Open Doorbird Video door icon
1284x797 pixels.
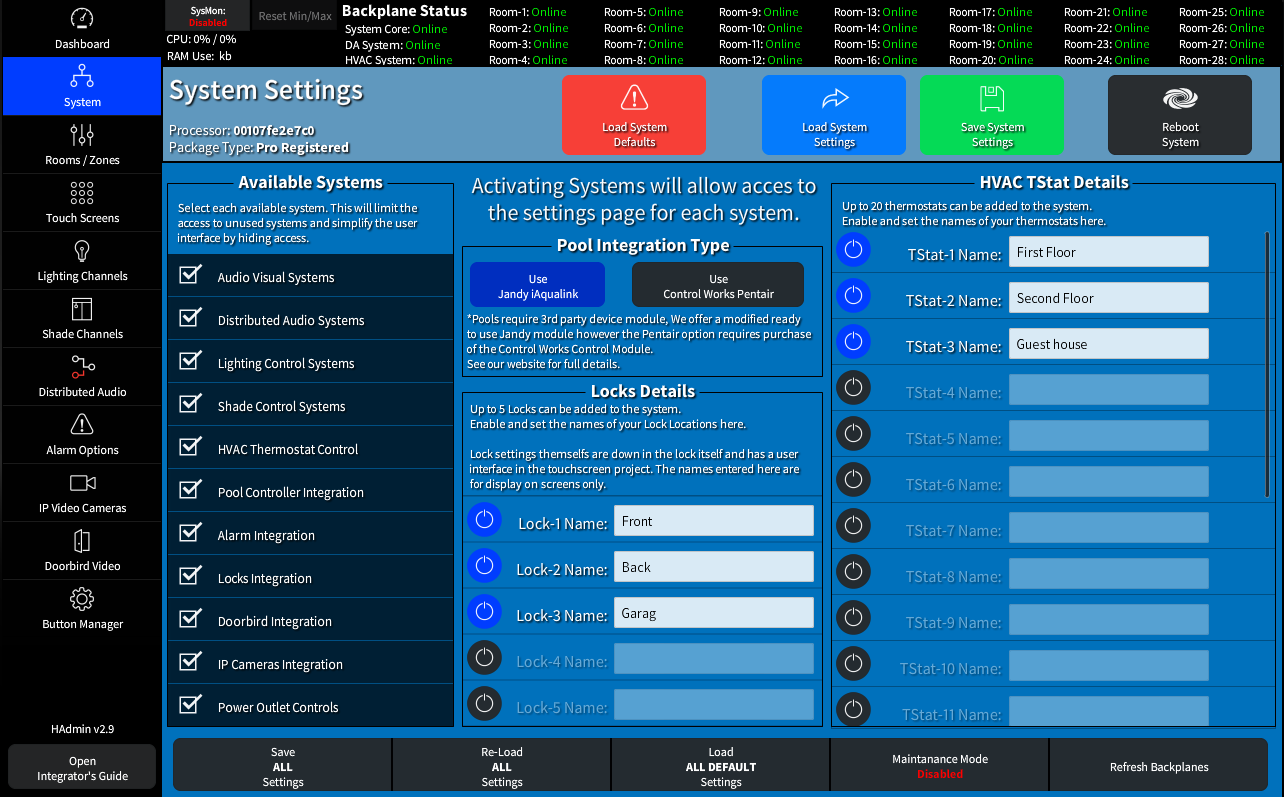pos(82,541)
